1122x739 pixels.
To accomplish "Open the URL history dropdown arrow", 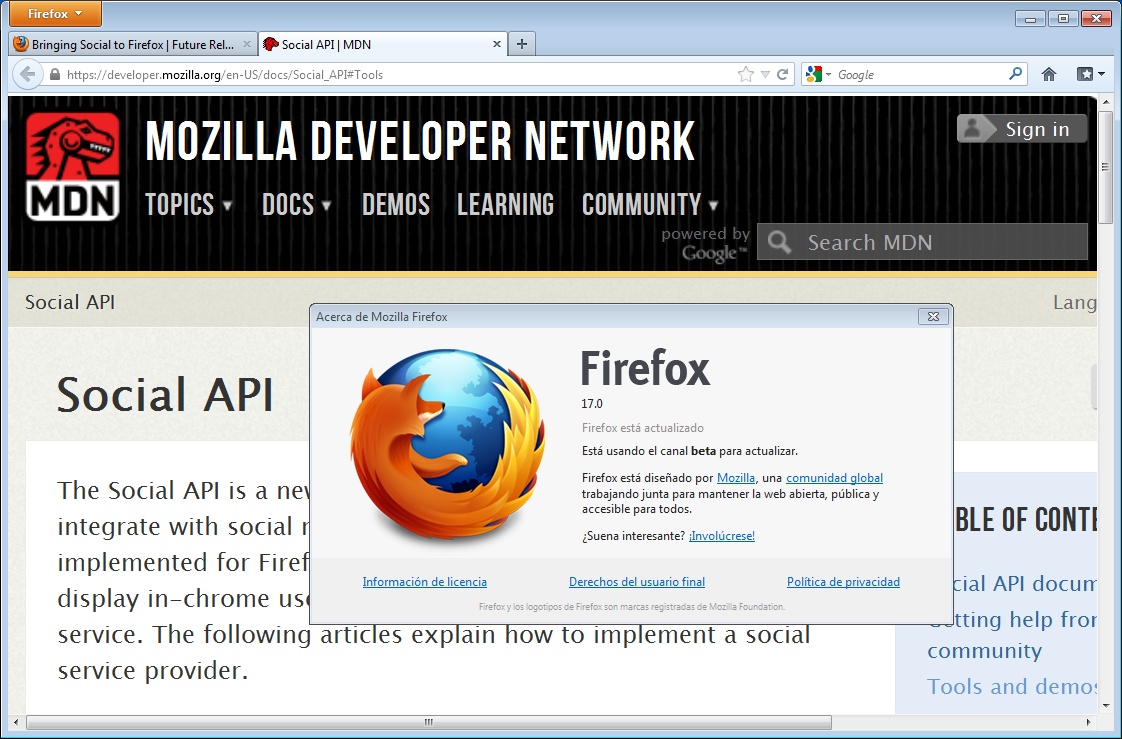I will pos(765,74).
